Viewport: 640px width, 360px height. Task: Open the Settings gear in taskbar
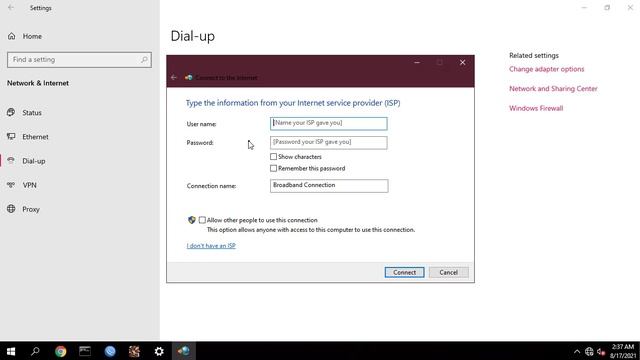coord(159,351)
